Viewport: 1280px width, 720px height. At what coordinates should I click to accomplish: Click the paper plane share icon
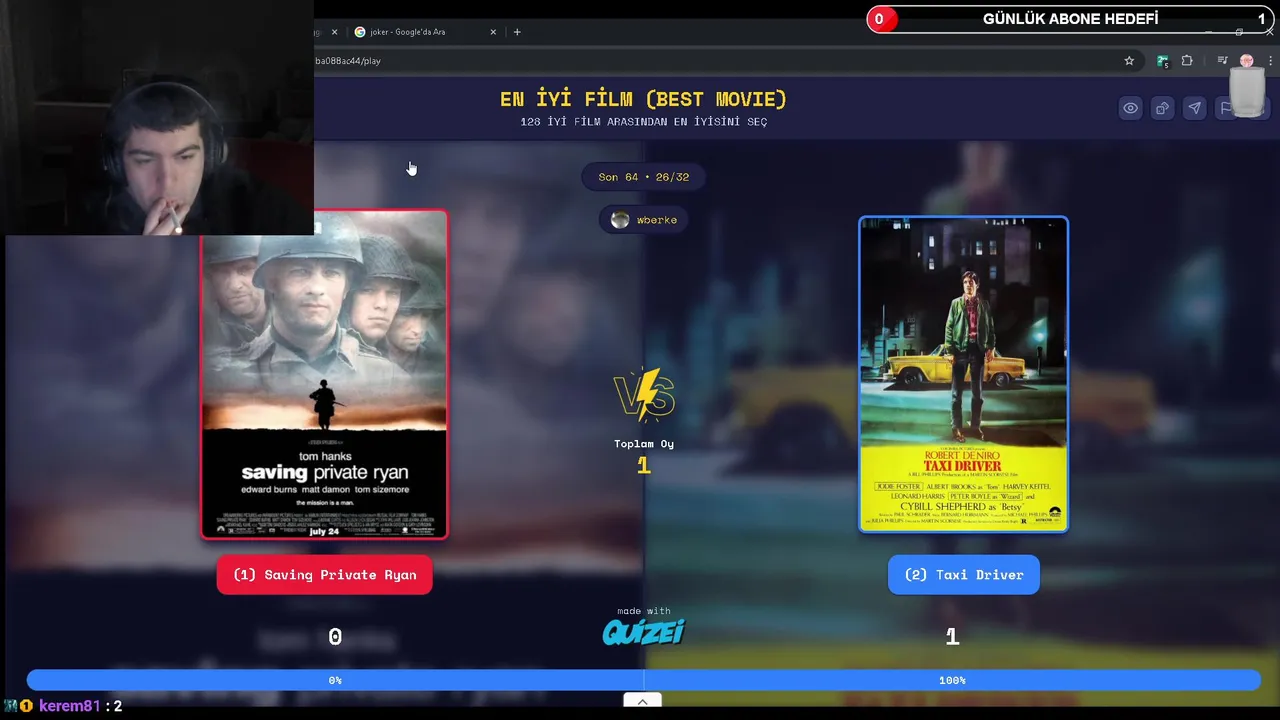[1194, 108]
